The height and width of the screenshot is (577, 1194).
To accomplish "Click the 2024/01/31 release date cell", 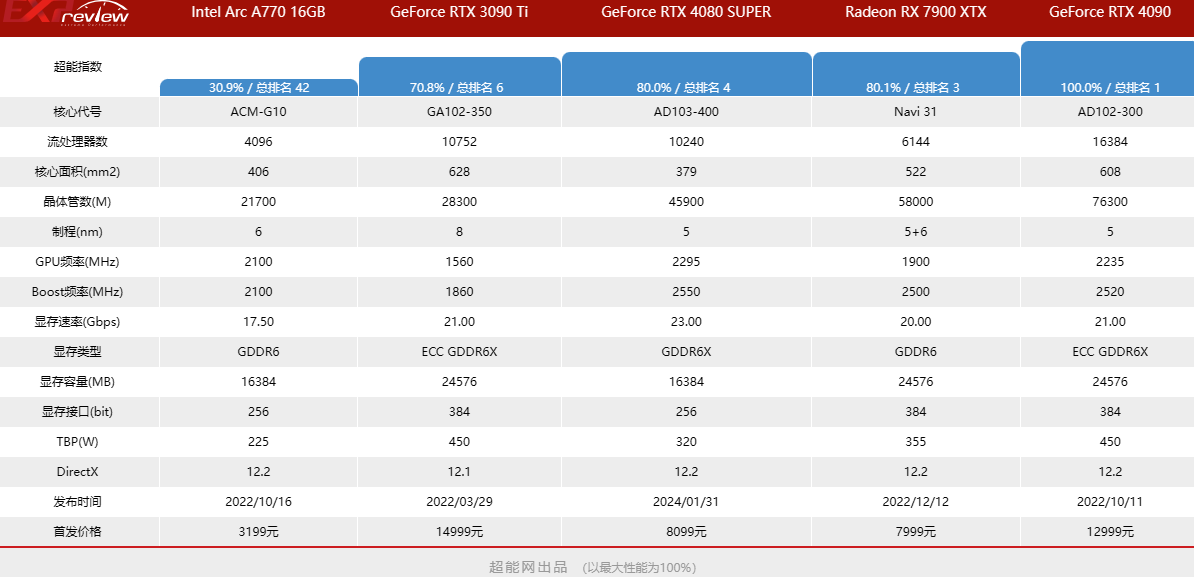I will [x=684, y=502].
